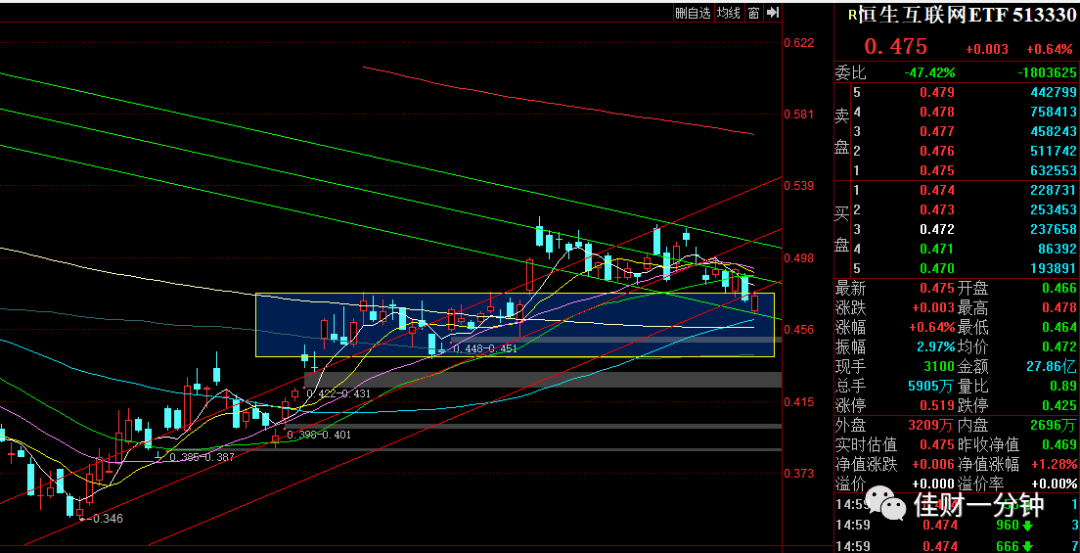Image resolution: width=1080 pixels, height=553 pixels.
Task: Click the tick row with volume 960
Action: 957,527
